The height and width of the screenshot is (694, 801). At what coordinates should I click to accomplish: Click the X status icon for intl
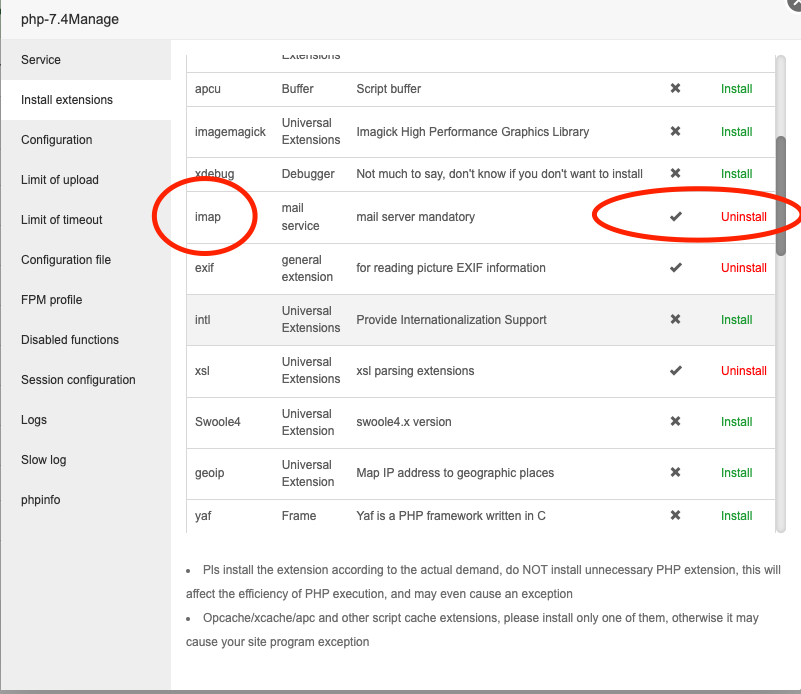pos(675,320)
